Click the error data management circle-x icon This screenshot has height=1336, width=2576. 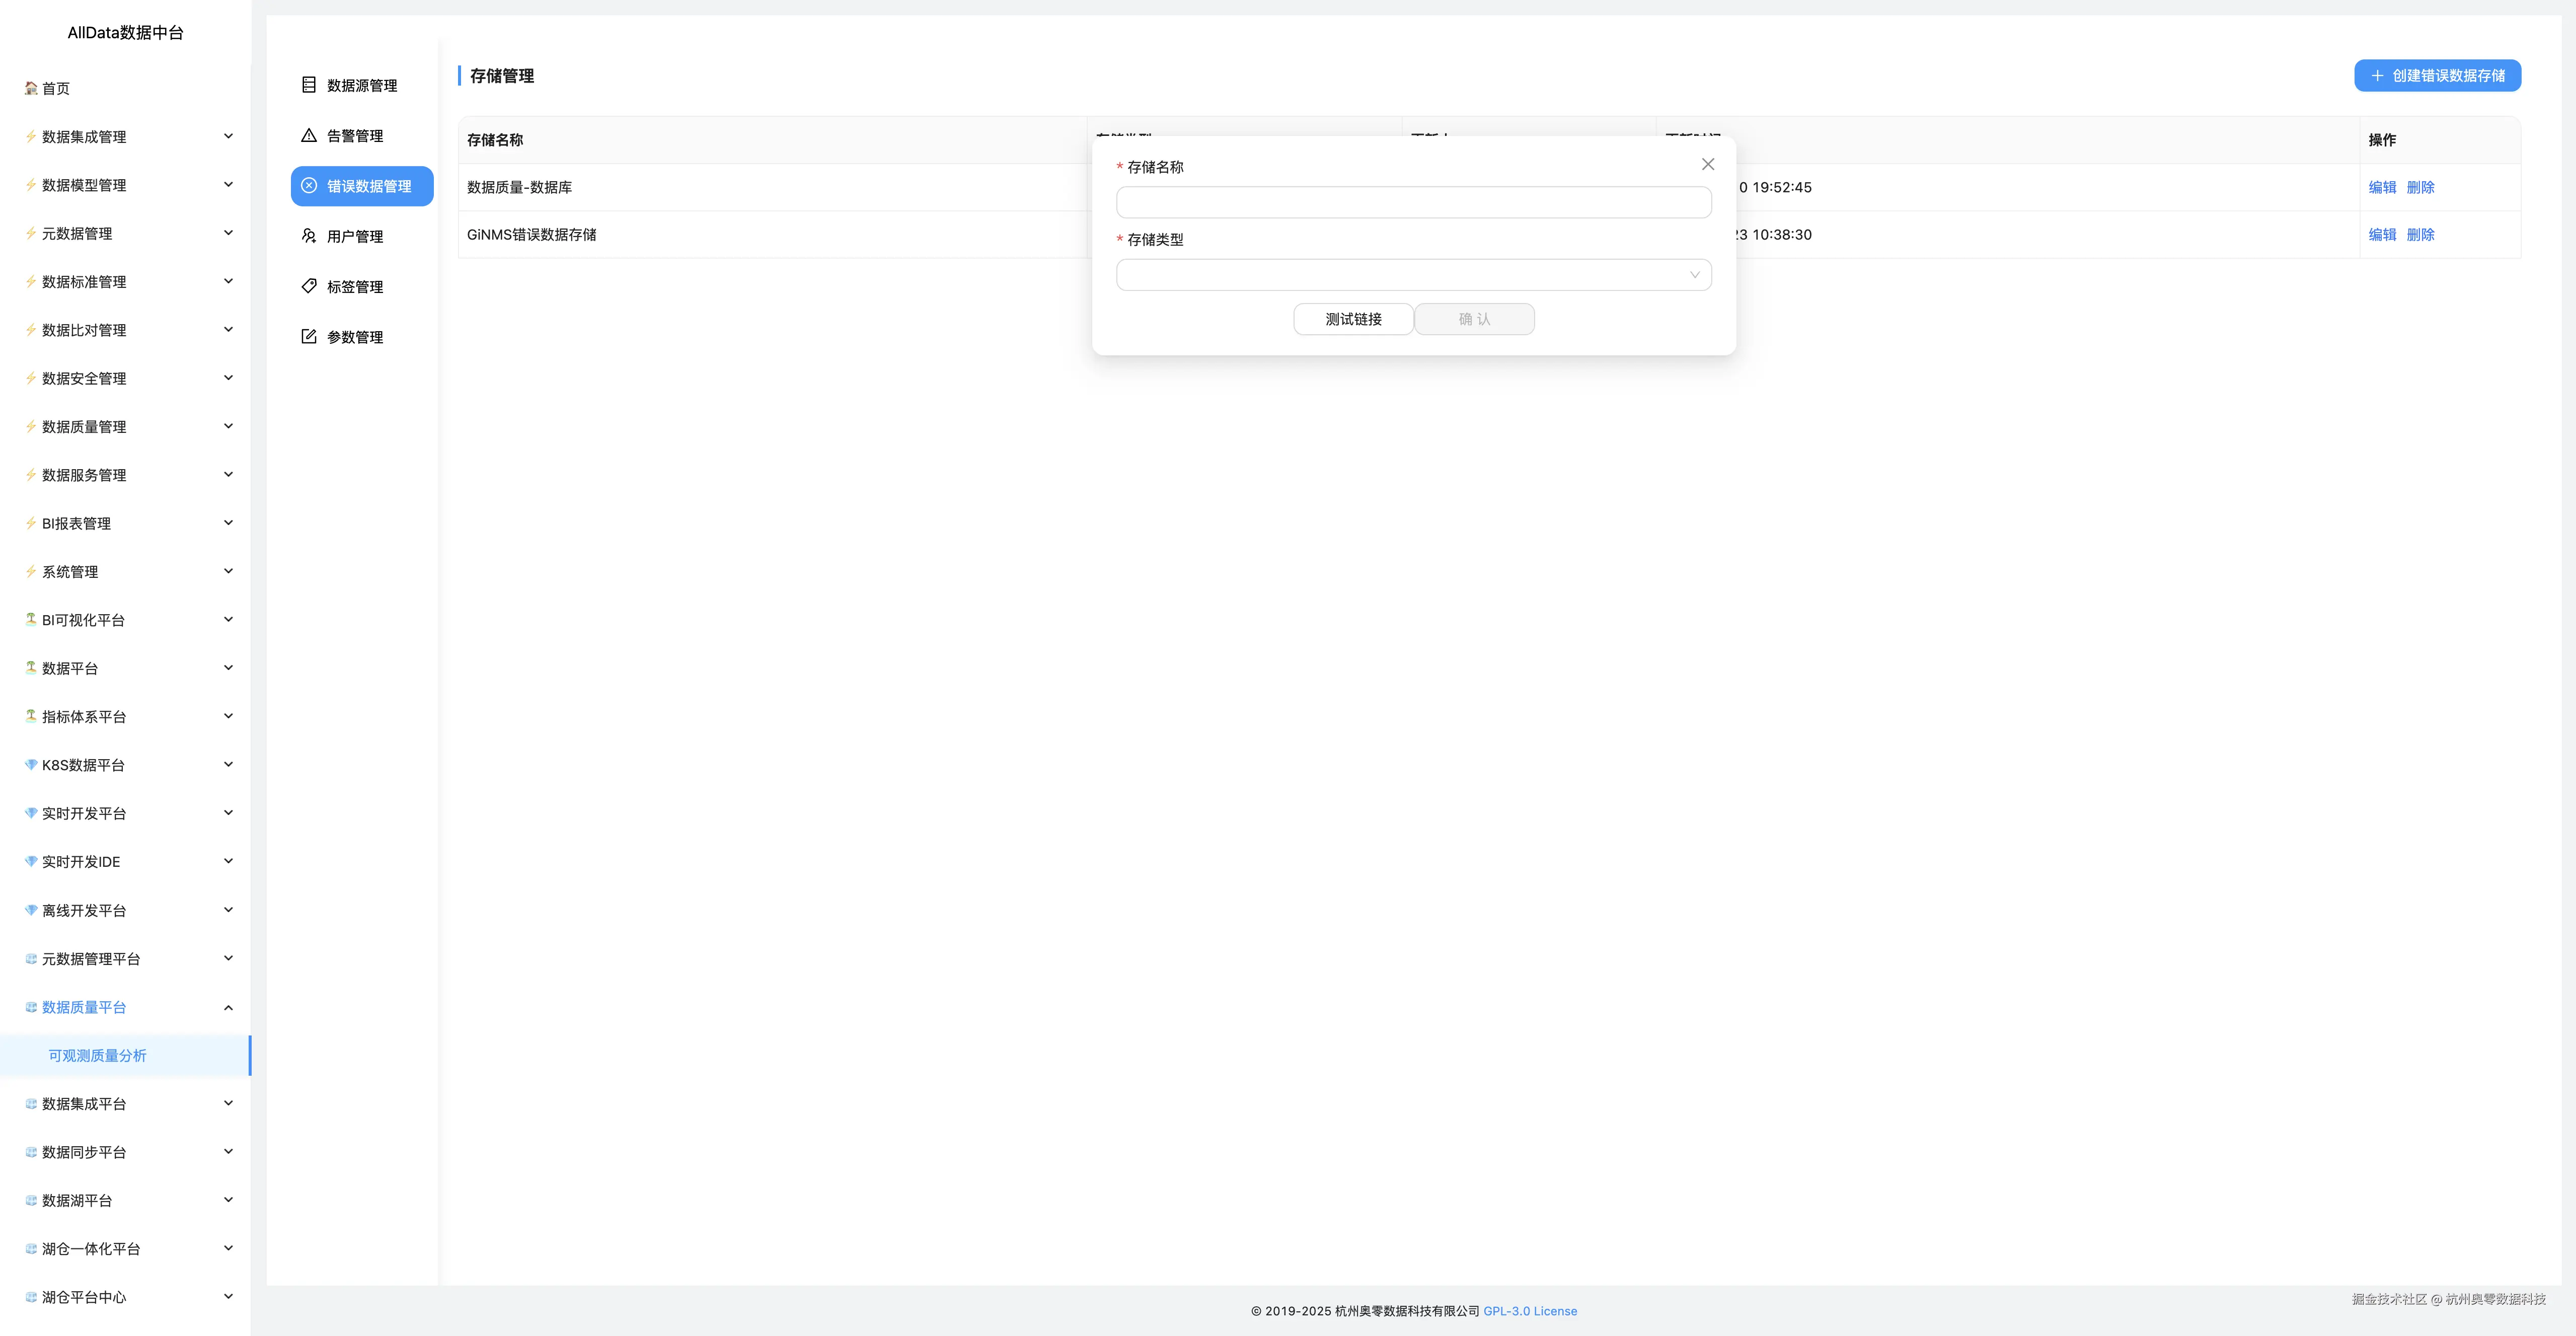click(309, 186)
